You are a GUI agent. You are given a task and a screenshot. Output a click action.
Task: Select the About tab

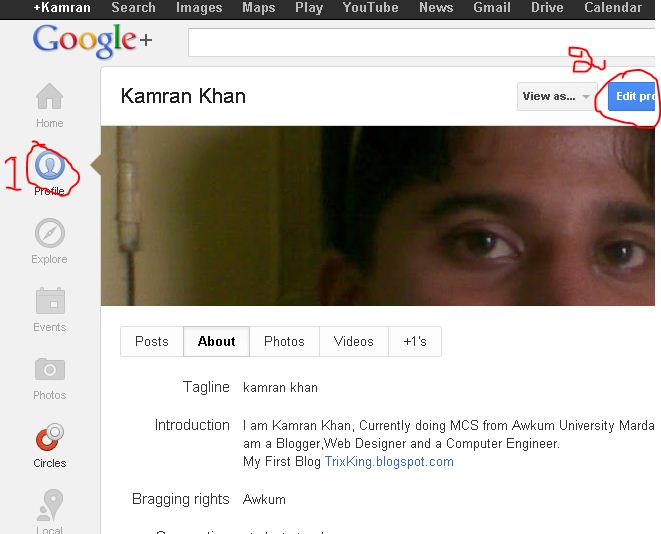tap(216, 341)
